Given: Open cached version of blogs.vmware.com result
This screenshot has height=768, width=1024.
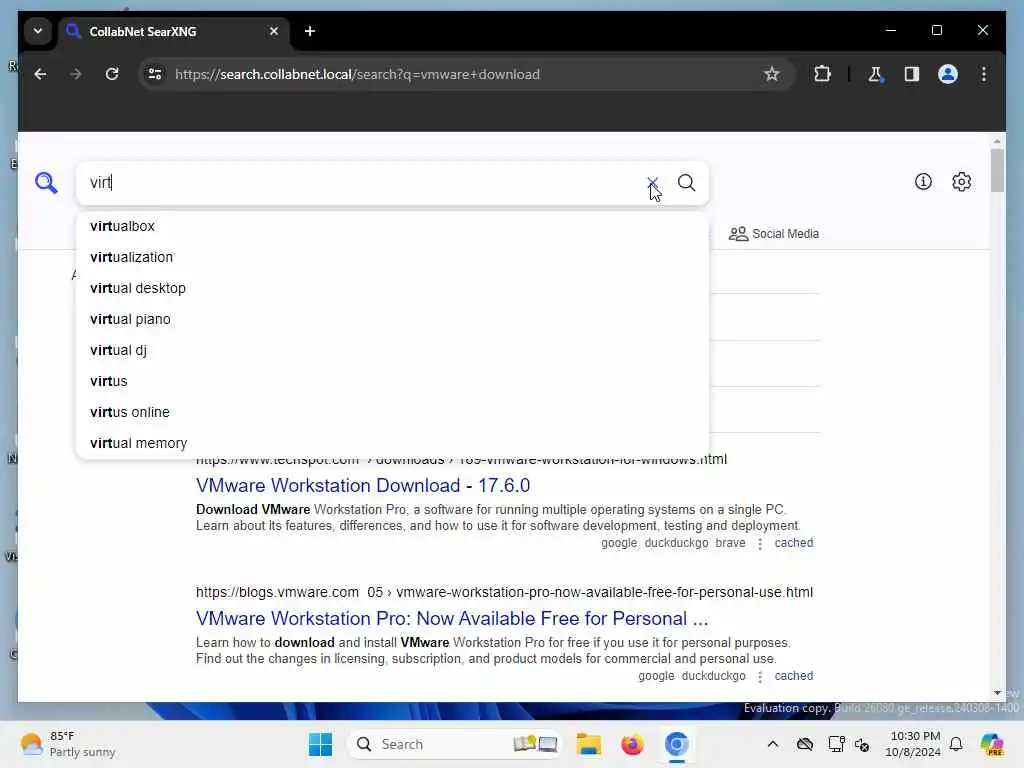Looking at the screenshot, I should pyautogui.click(x=793, y=676).
